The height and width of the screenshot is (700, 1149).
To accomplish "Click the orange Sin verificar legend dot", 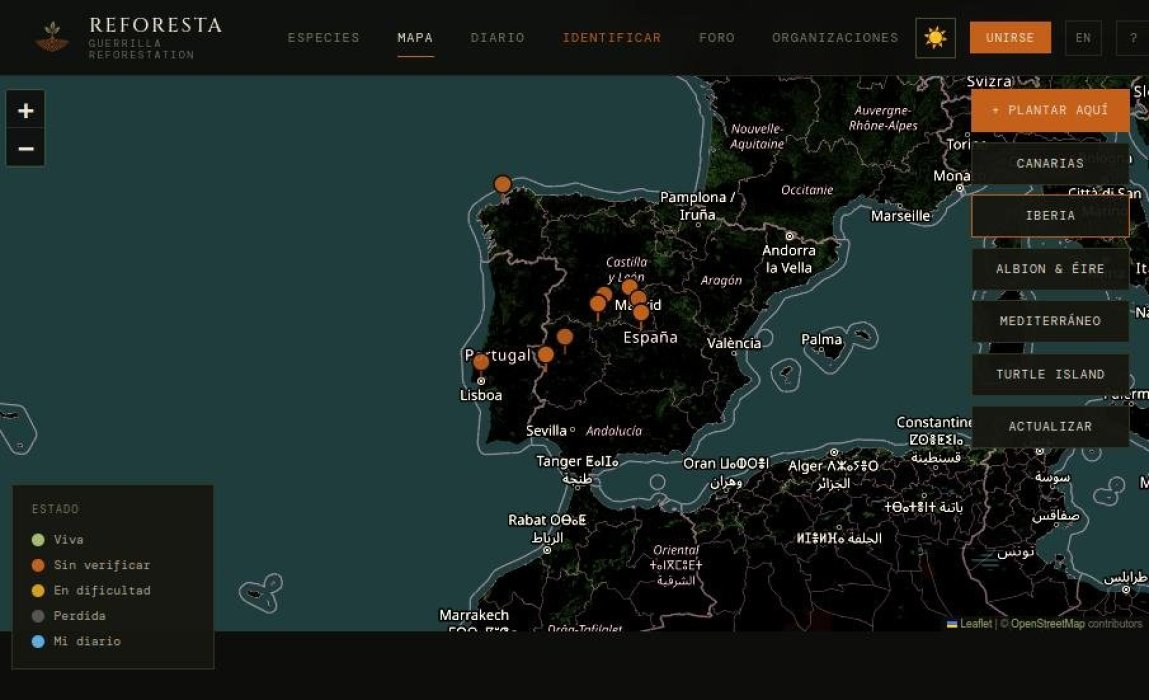I will tap(38, 565).
